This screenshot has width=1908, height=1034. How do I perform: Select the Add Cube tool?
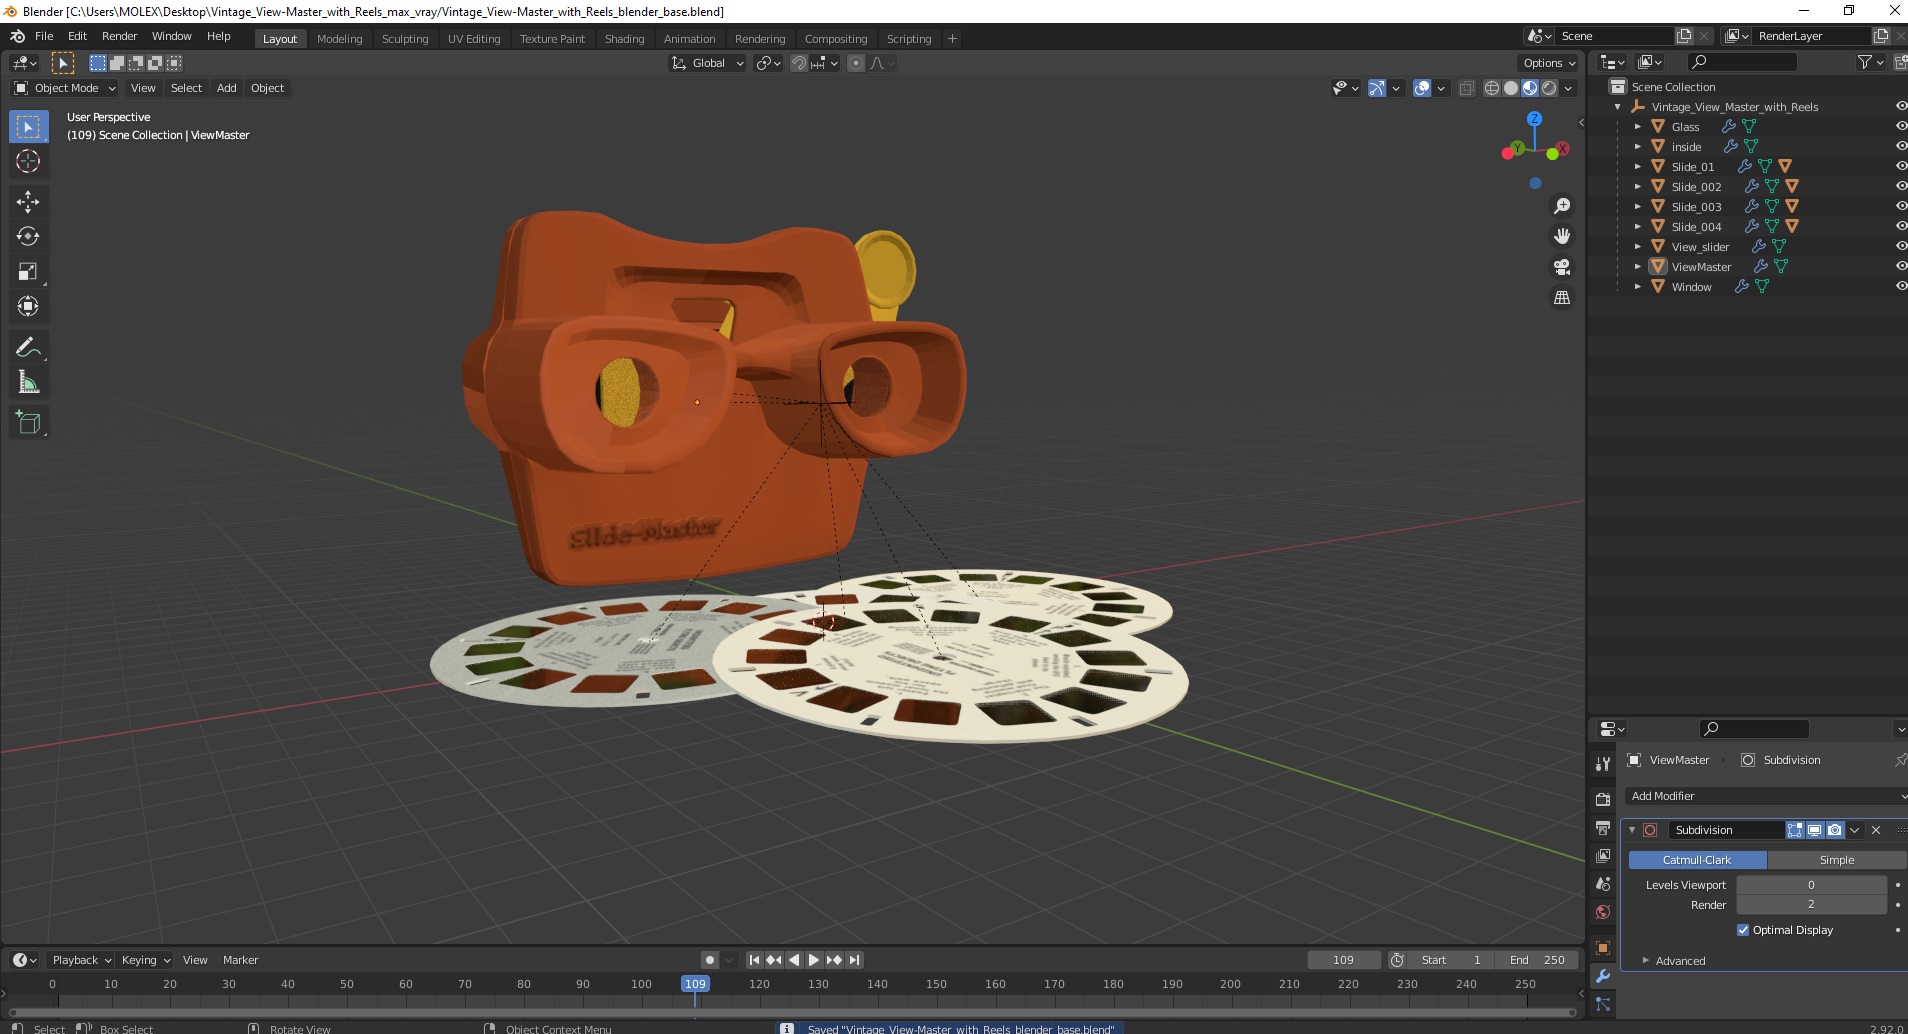(28, 422)
